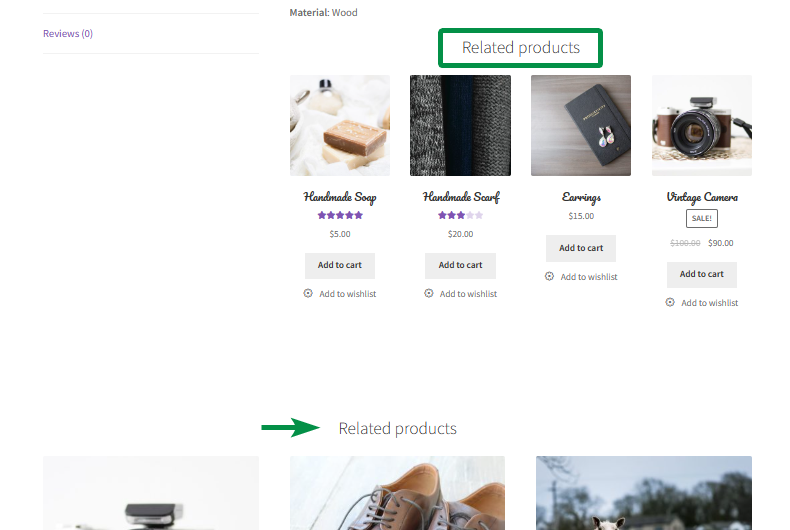Click the Earrings product title
Image resolution: width=790 pixels, height=530 pixels.
click(581, 197)
